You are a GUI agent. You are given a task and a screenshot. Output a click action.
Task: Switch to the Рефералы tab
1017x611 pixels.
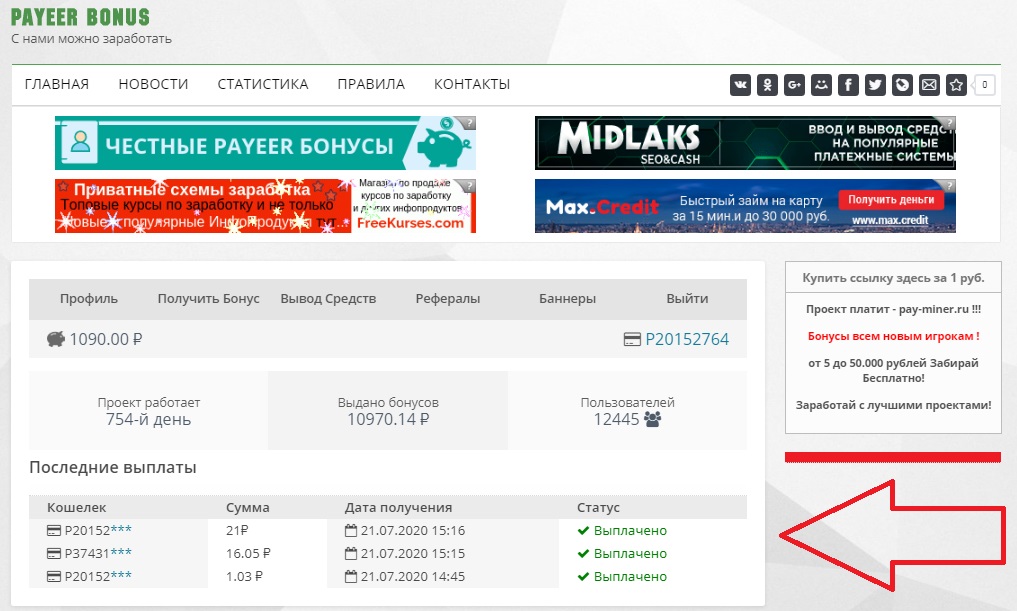point(448,298)
